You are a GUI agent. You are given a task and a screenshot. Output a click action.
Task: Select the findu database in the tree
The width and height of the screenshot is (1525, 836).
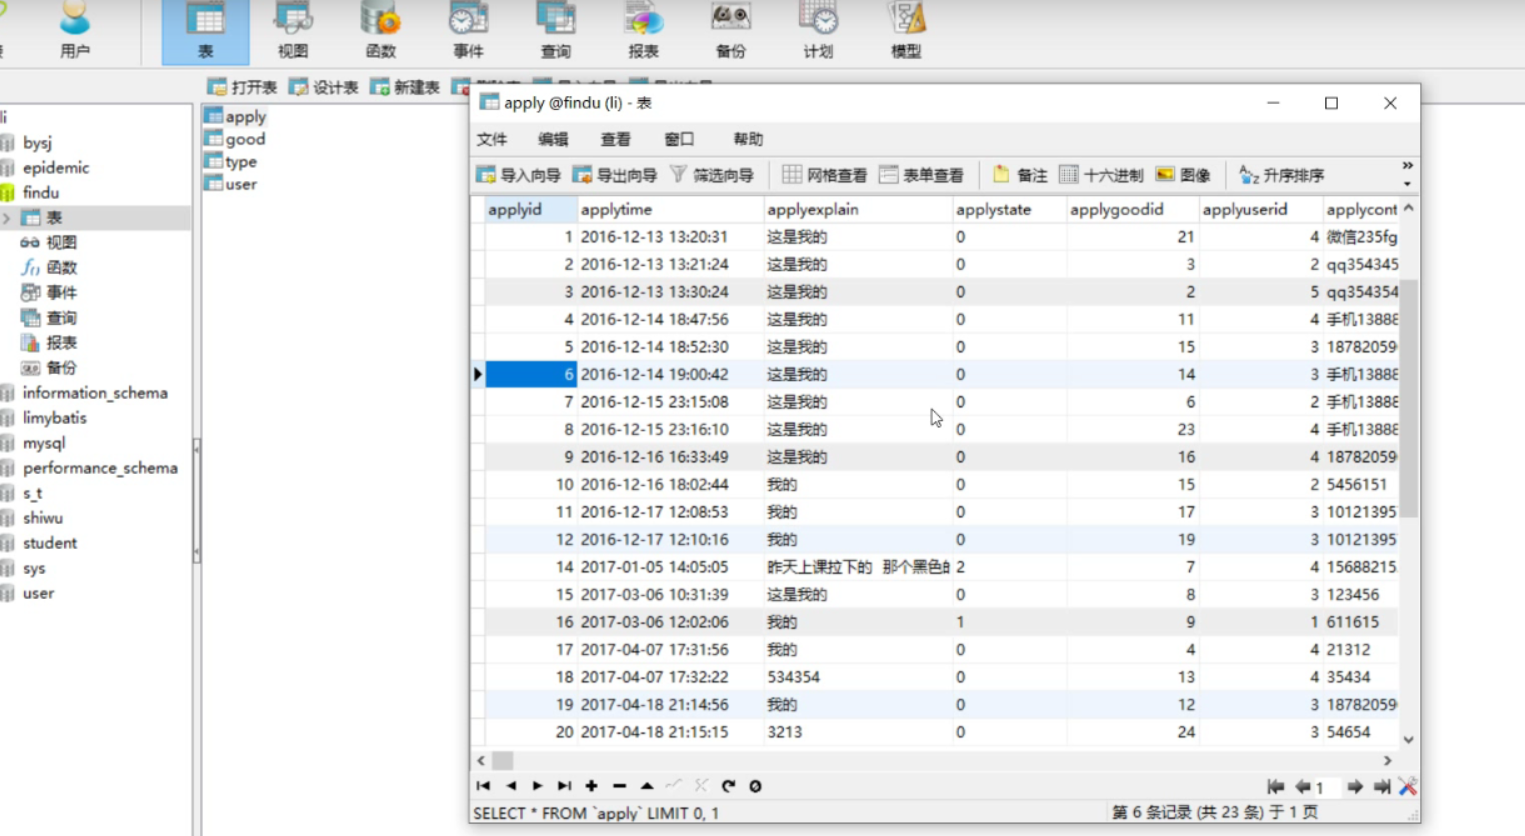[41, 192]
